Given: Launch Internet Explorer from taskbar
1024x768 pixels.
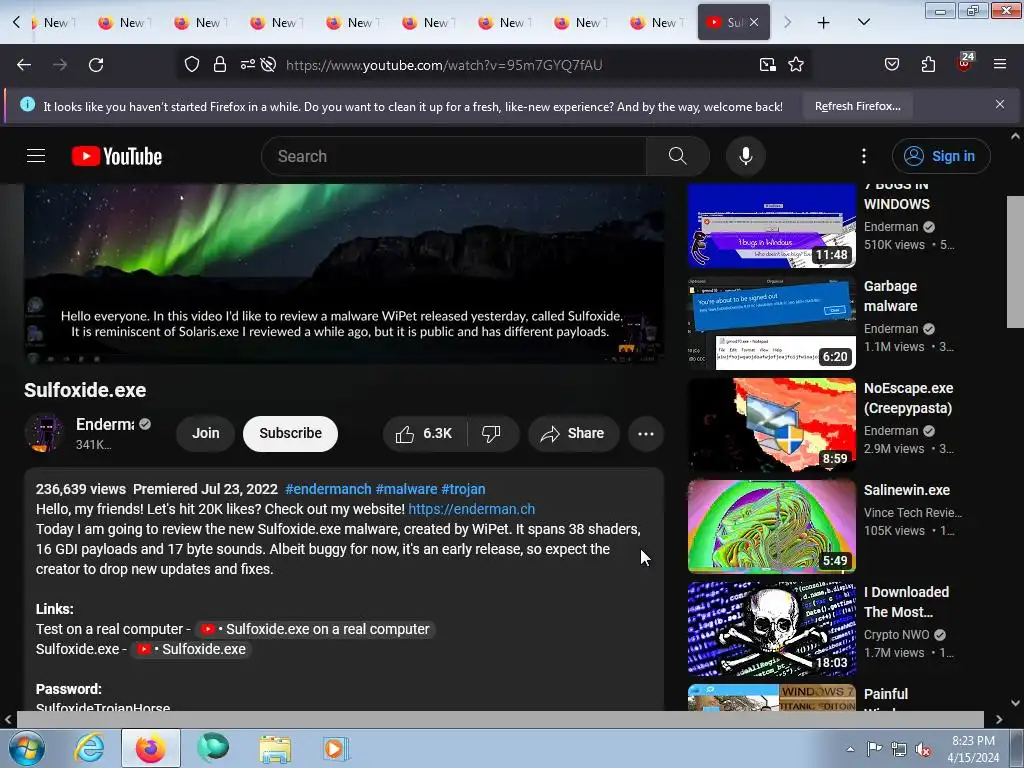Looking at the screenshot, I should pos(89,748).
